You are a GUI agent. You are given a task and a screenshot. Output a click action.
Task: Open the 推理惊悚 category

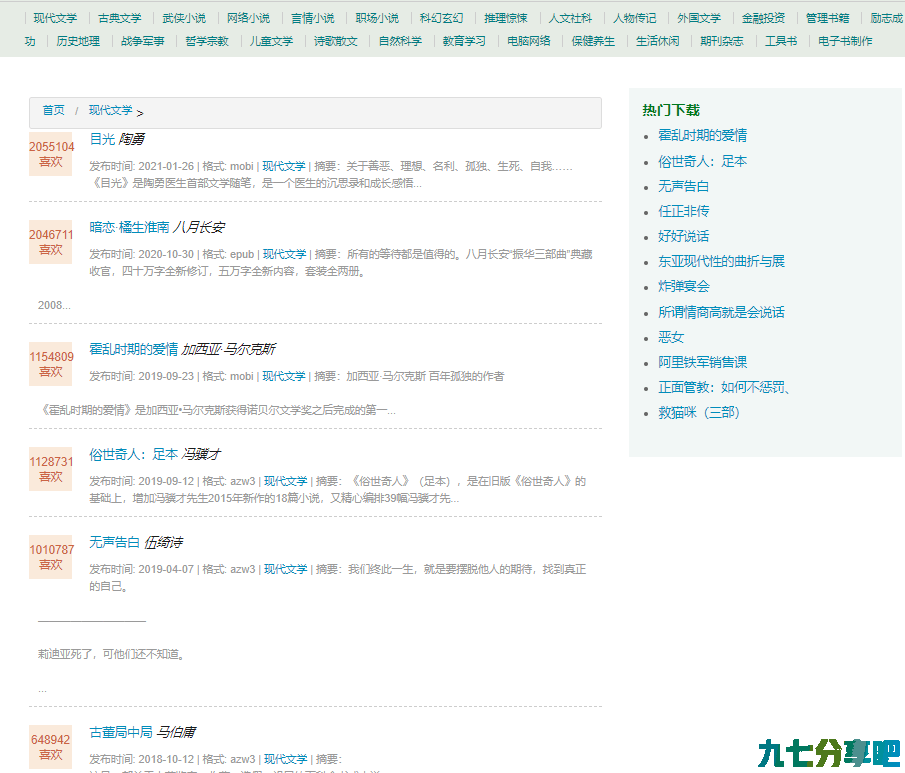[x=506, y=18]
